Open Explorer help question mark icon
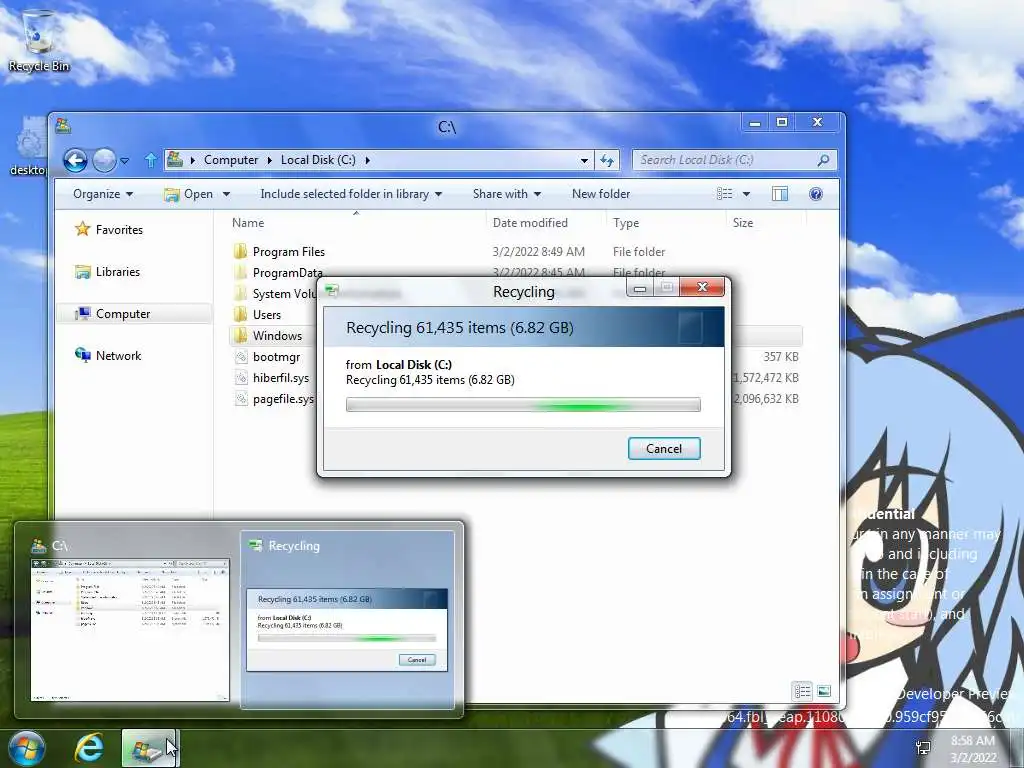This screenshot has height=768, width=1024. (816, 194)
